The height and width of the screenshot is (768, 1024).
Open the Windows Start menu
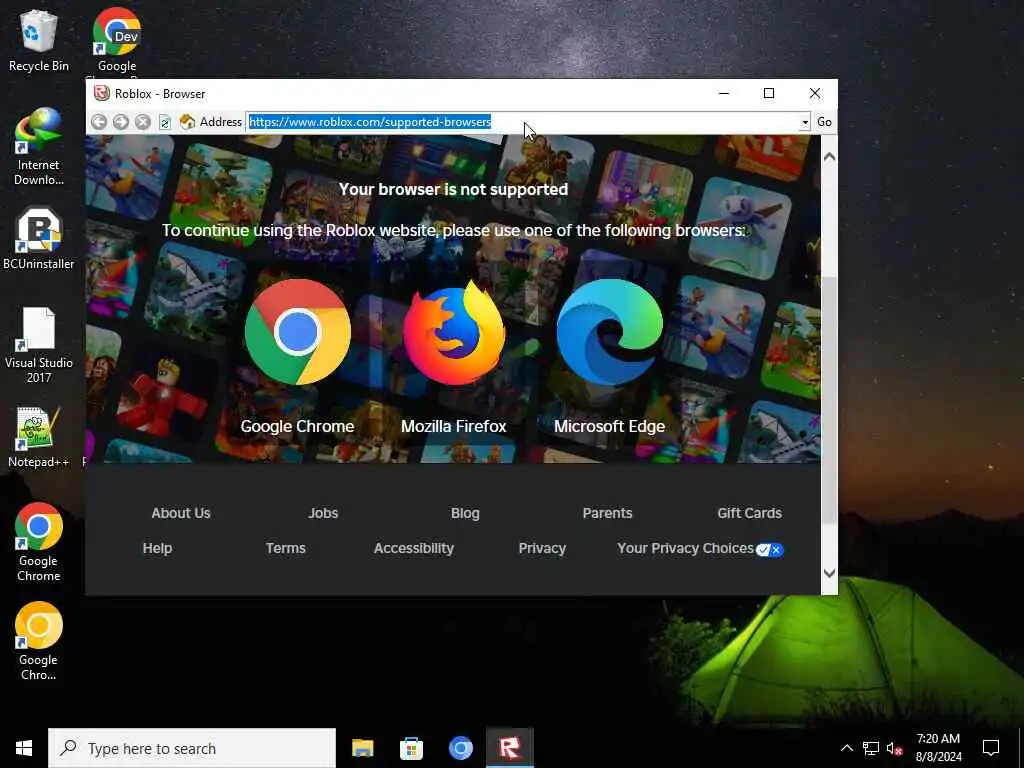click(24, 748)
